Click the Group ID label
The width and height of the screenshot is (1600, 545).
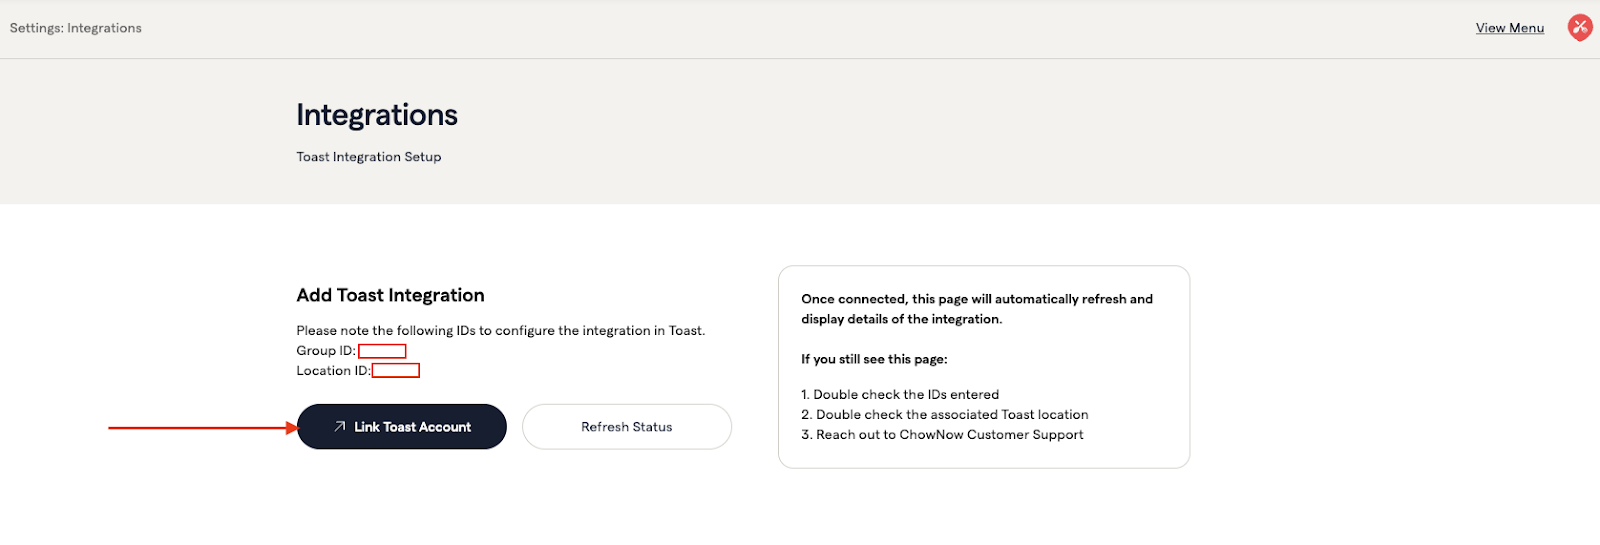point(325,351)
